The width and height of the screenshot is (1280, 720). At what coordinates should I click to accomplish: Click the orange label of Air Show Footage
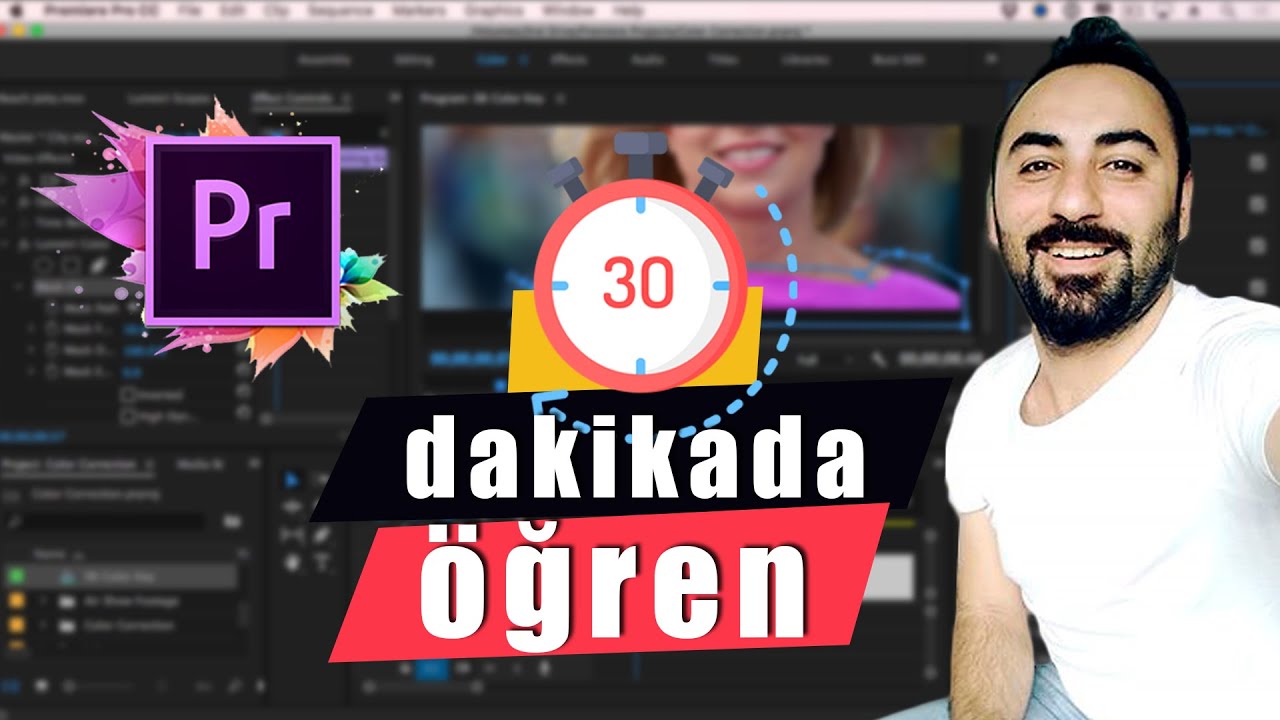[x=15, y=601]
